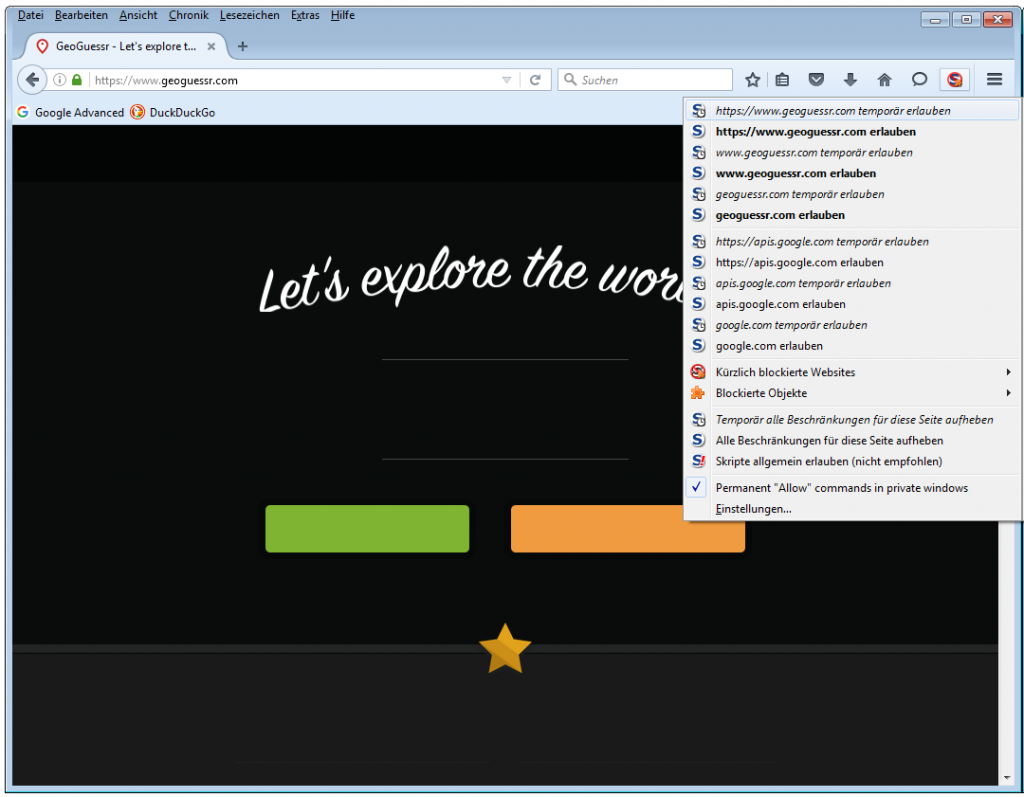The width and height of the screenshot is (1024, 797).
Task: Click the orange button on the page
Action: [x=628, y=529]
